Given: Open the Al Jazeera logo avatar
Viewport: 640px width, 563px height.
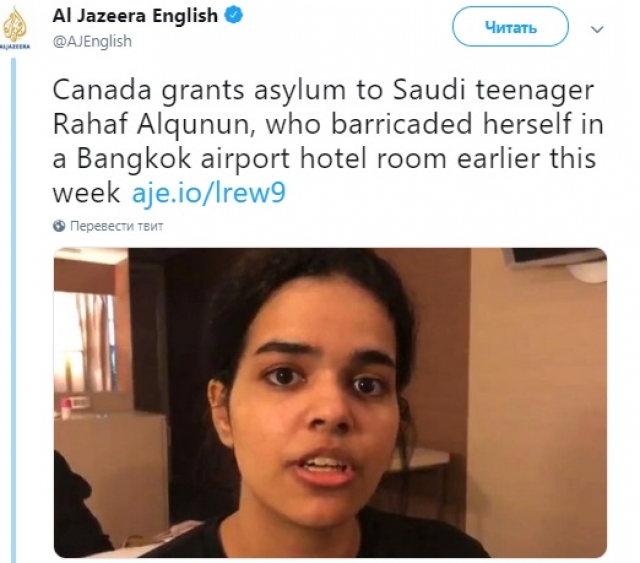Looking at the screenshot, I should coord(16,29).
